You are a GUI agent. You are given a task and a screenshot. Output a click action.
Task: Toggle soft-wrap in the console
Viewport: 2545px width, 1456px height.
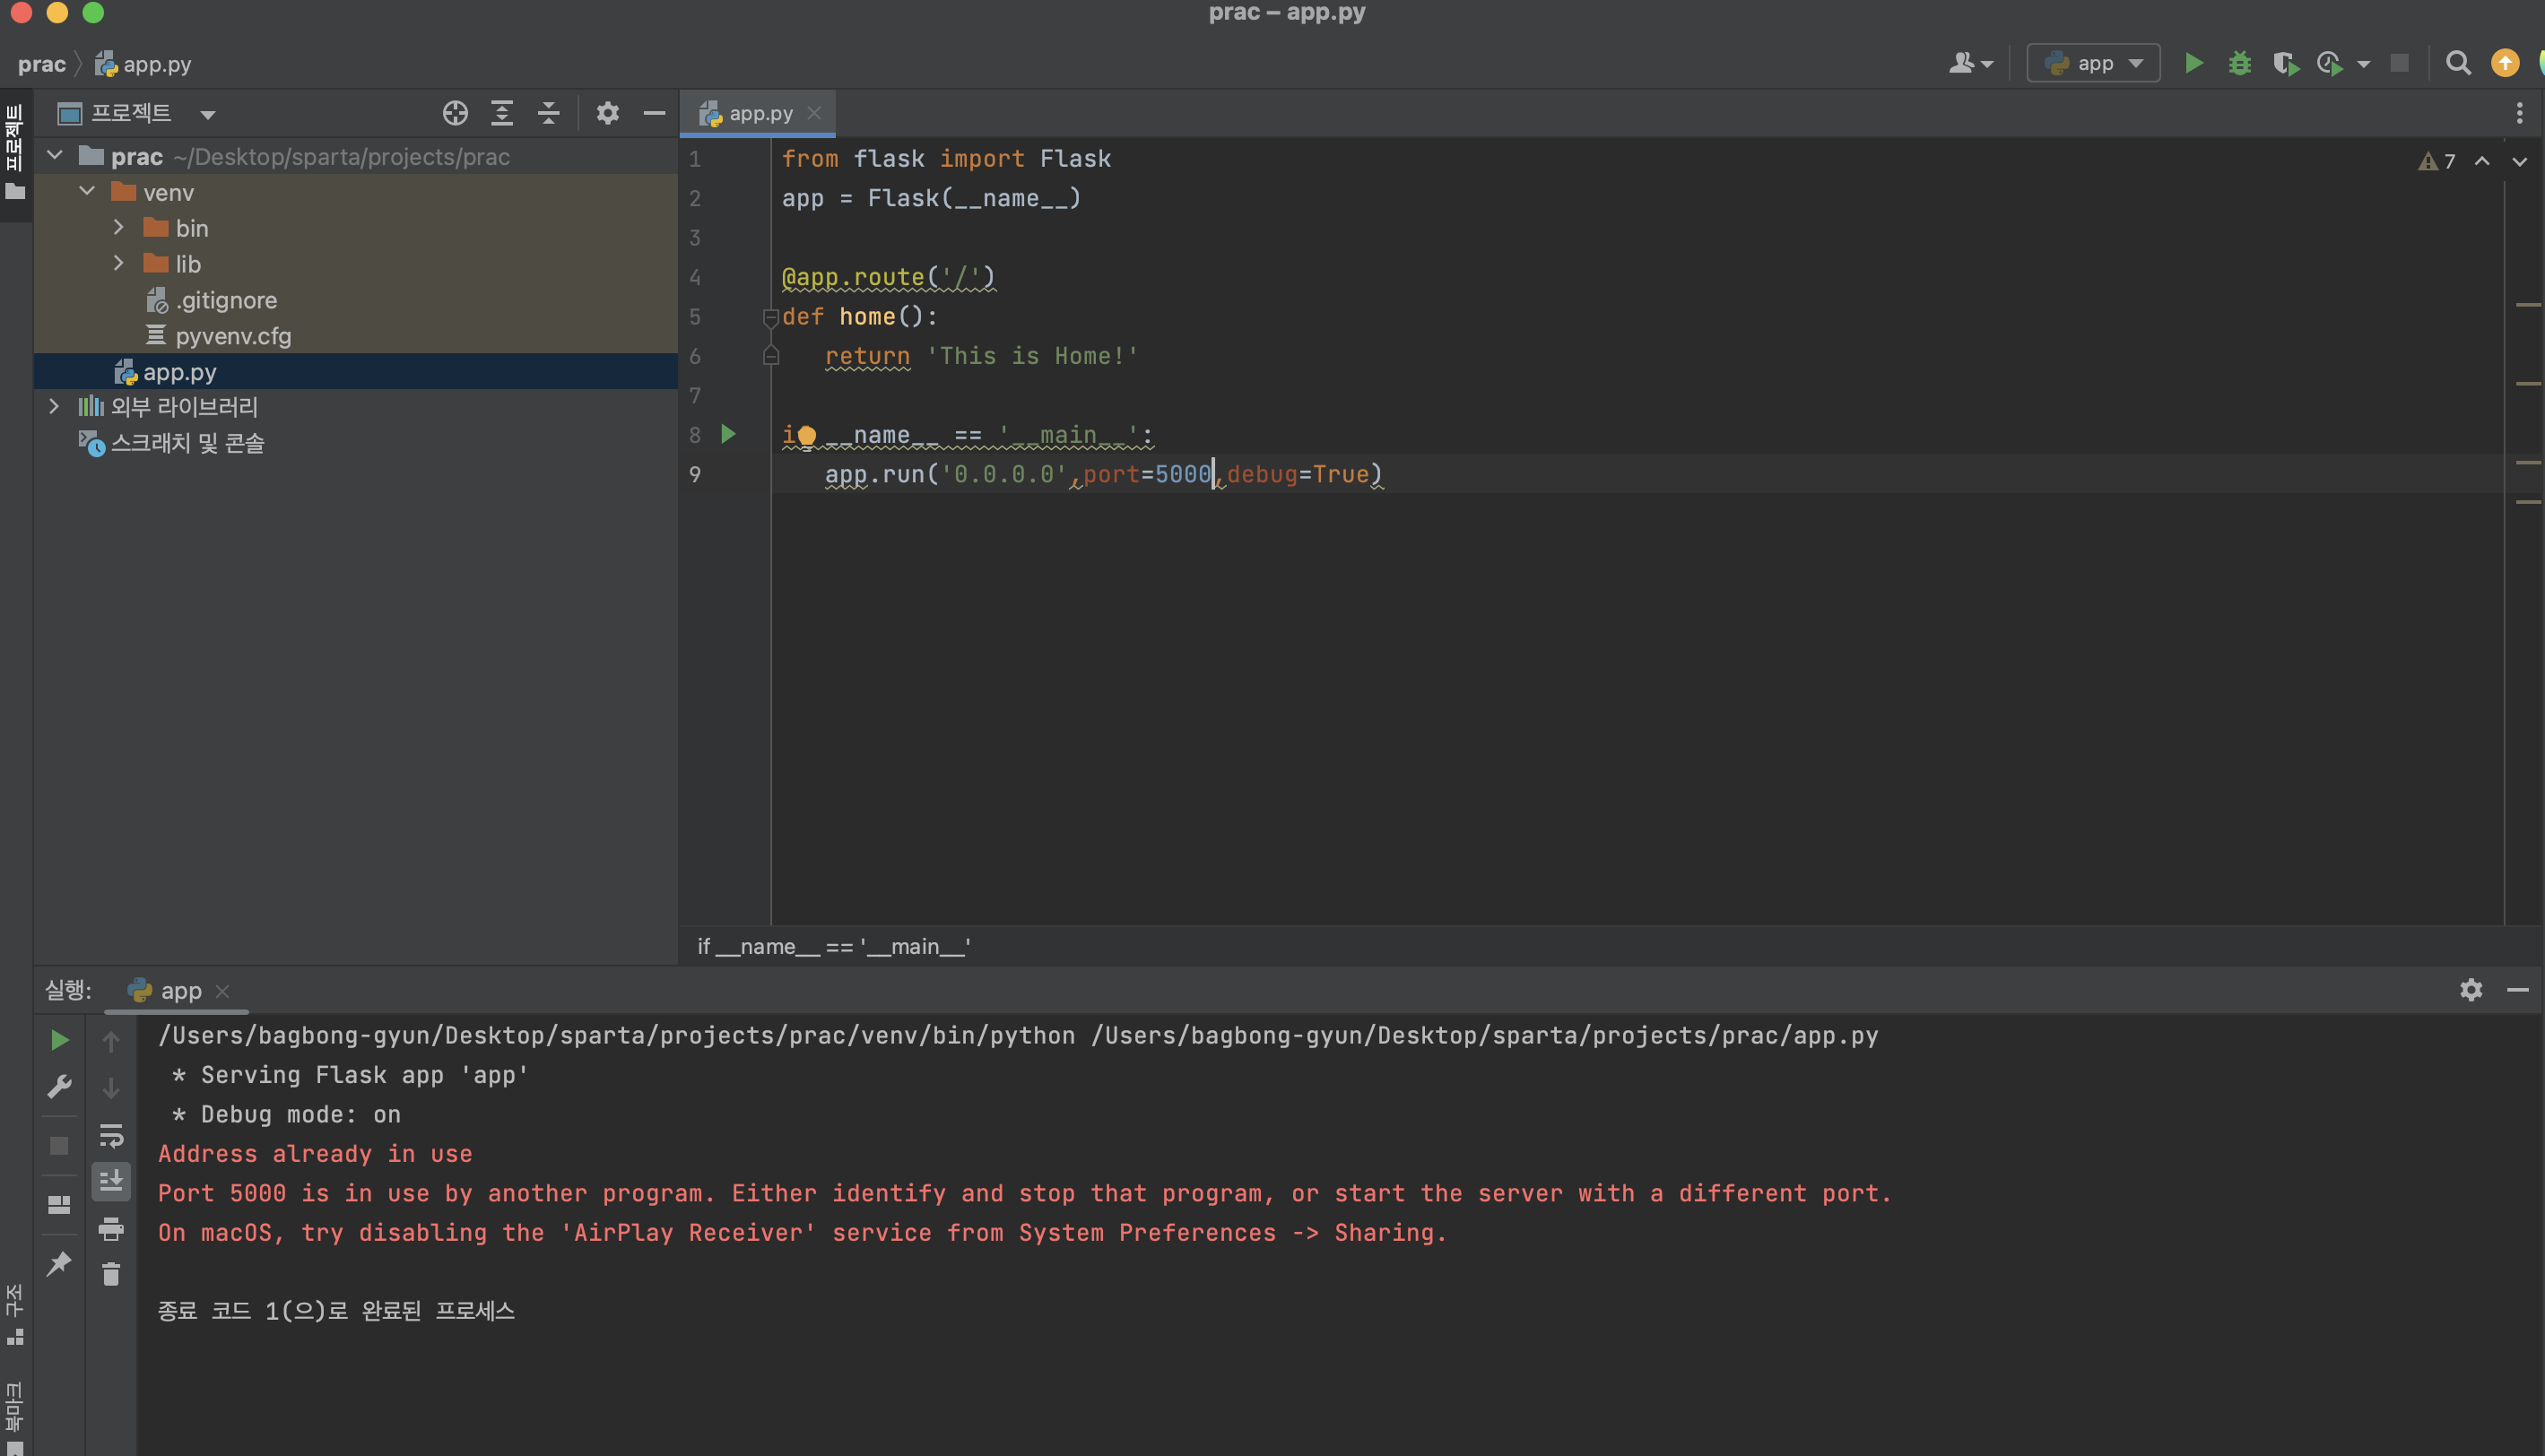click(x=111, y=1136)
